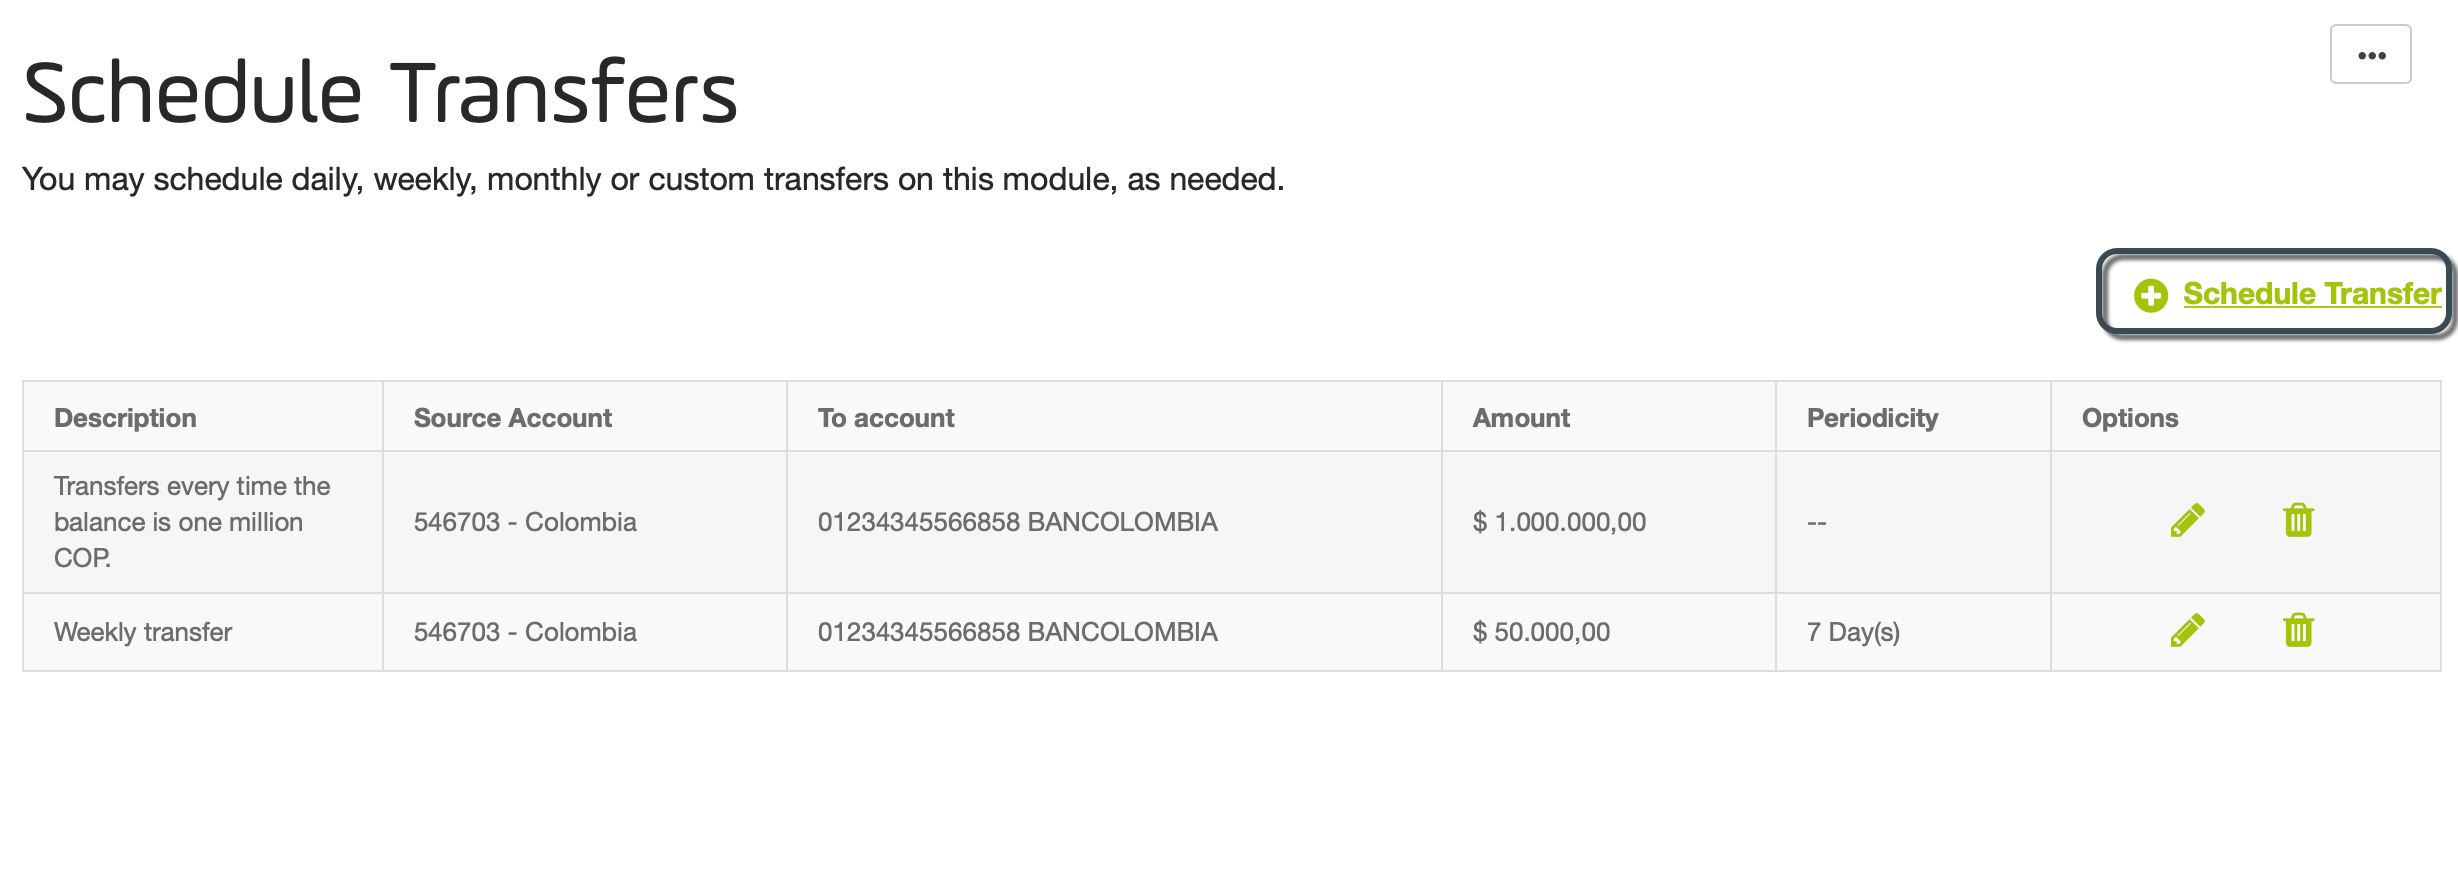This screenshot has height=894, width=2458.
Task: Edit the Weekly transfer entry
Action: (2187, 630)
